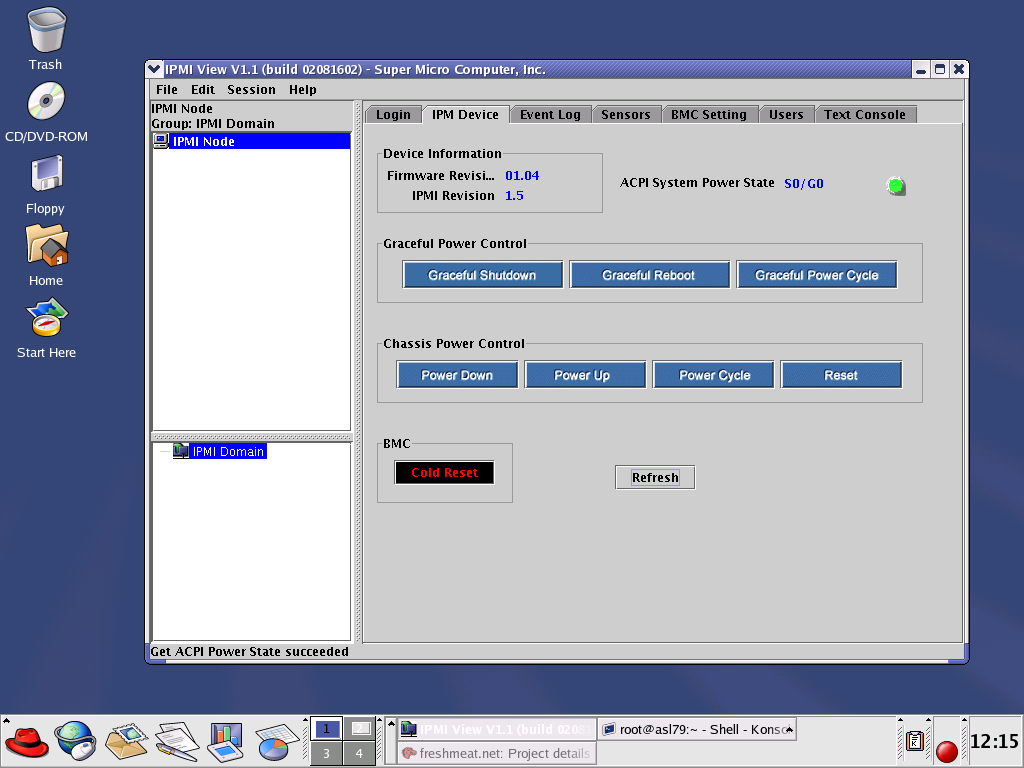The height and width of the screenshot is (768, 1024).
Task: Click the Graceful Shutdown button
Action: tap(482, 275)
